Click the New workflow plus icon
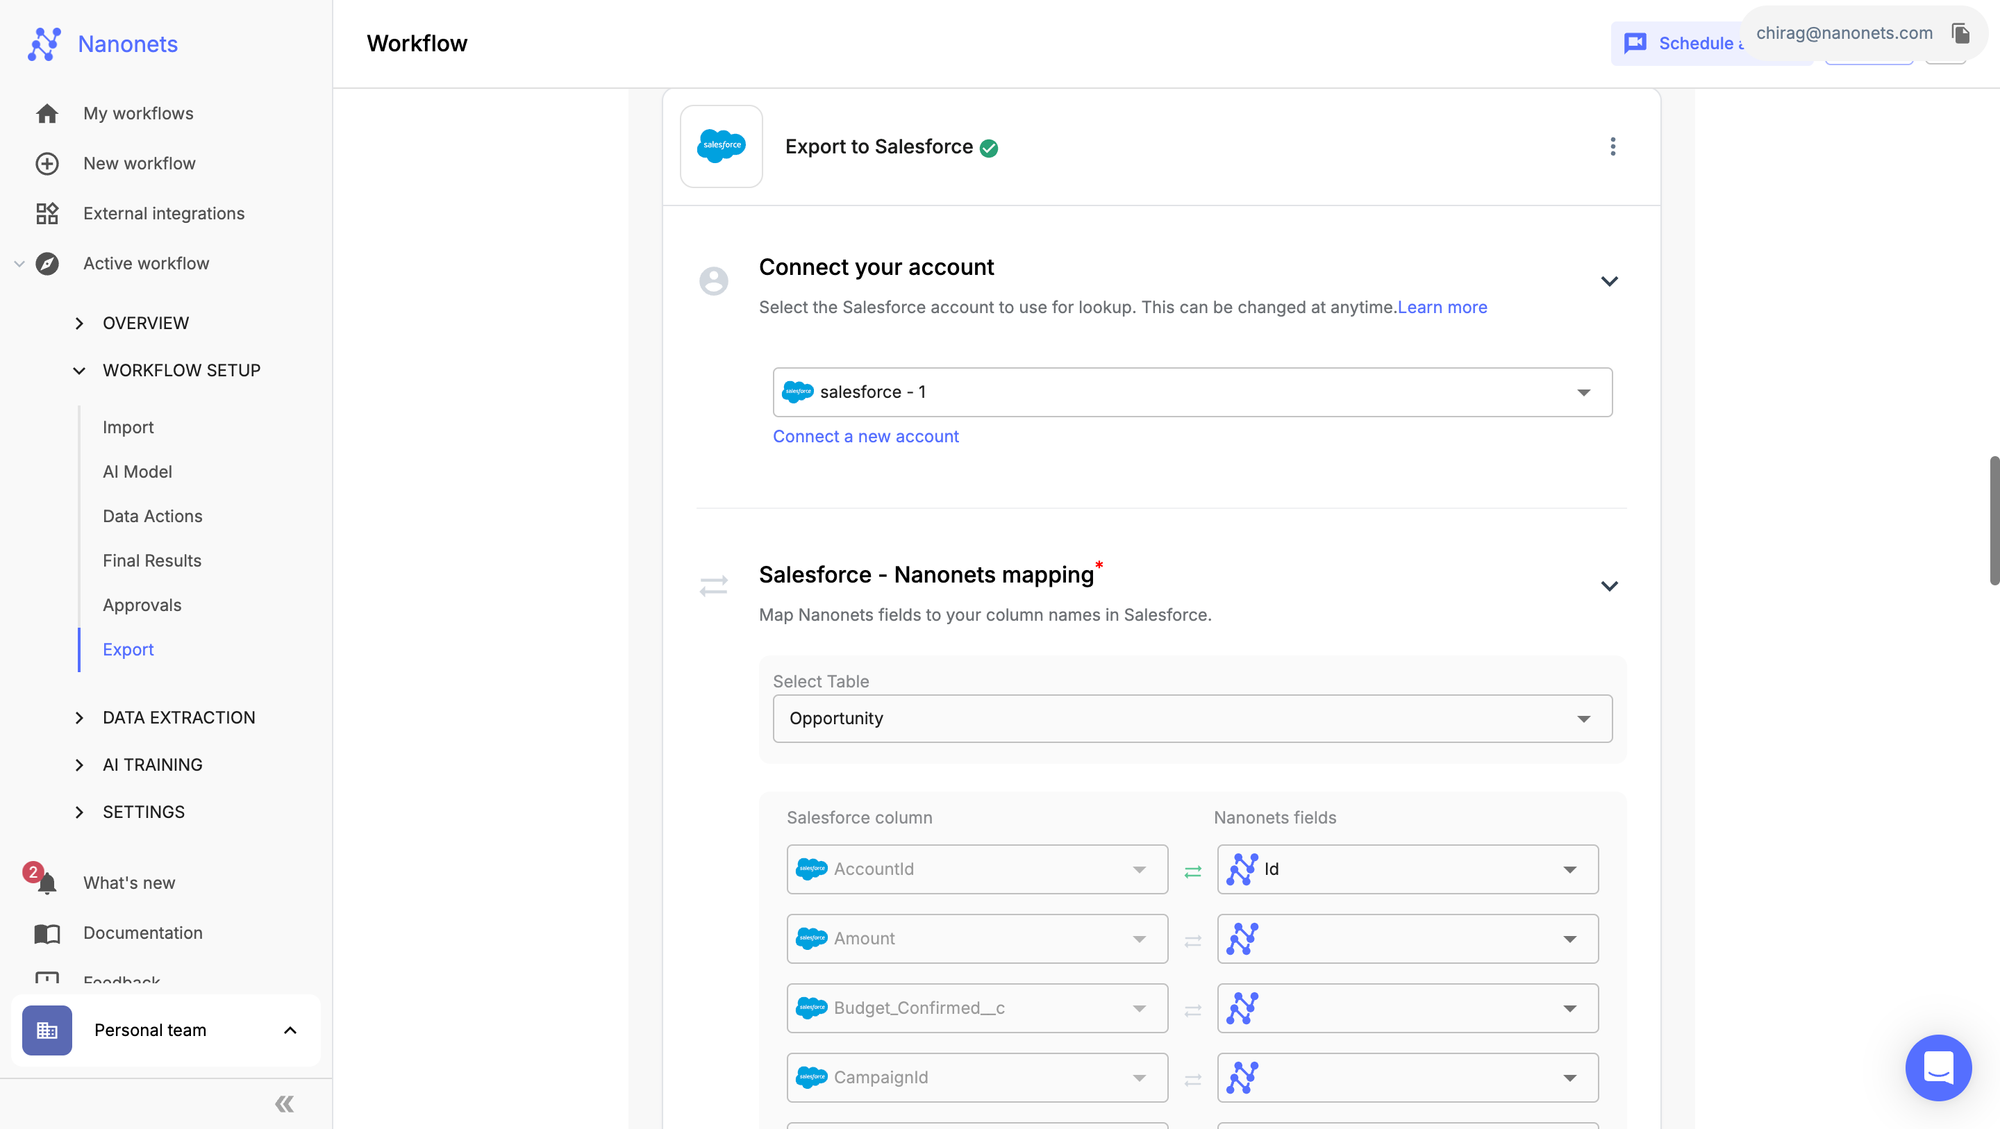 point(47,163)
